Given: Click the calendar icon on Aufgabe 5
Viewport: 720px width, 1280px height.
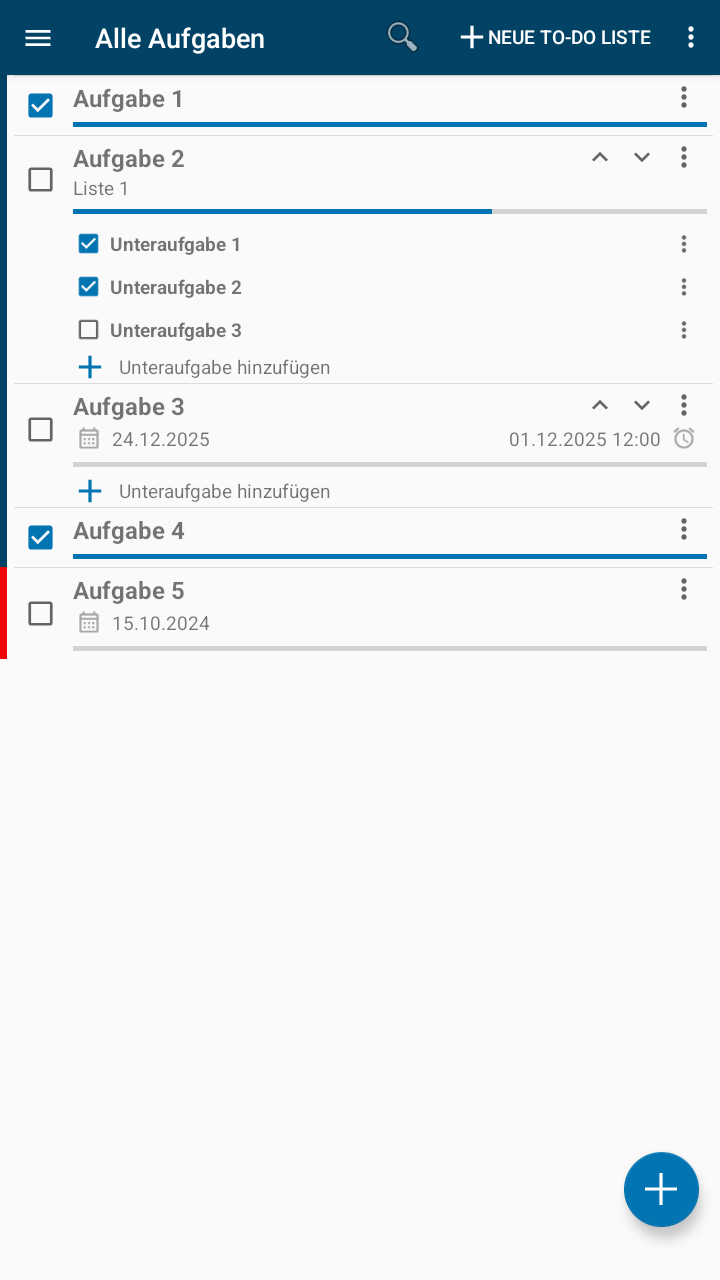Looking at the screenshot, I should coord(89,623).
